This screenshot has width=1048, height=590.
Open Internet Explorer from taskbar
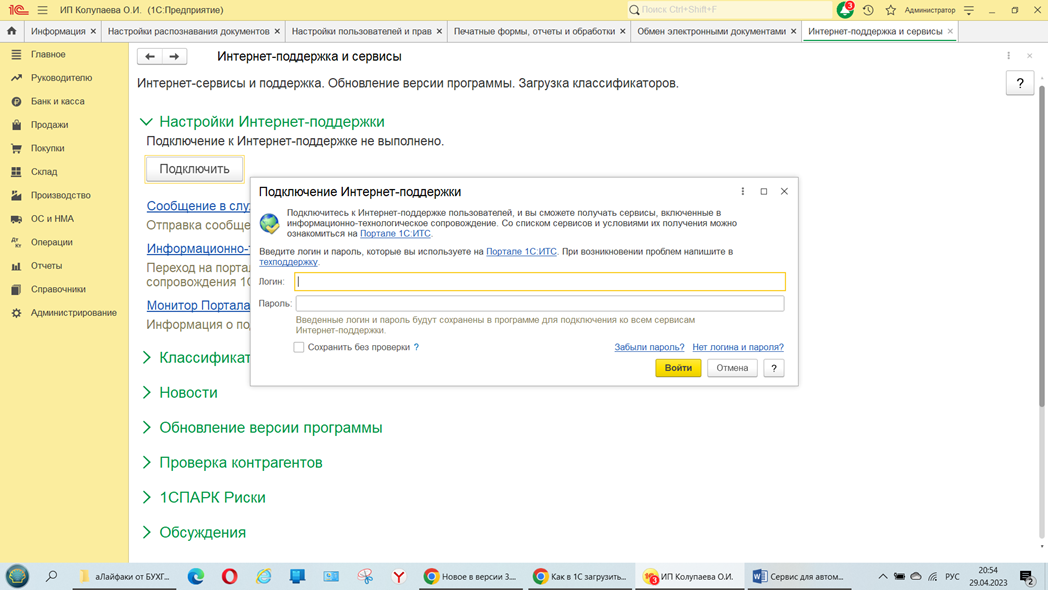(264, 576)
